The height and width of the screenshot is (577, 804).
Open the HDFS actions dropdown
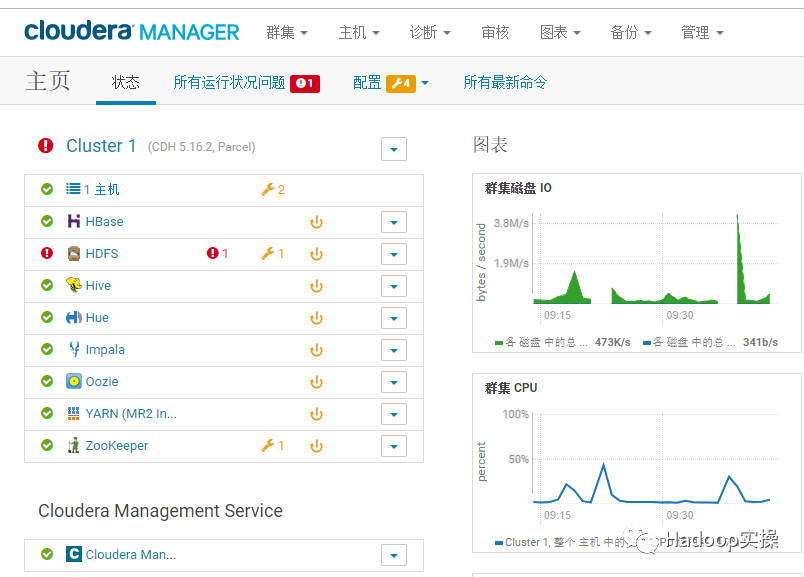click(394, 254)
